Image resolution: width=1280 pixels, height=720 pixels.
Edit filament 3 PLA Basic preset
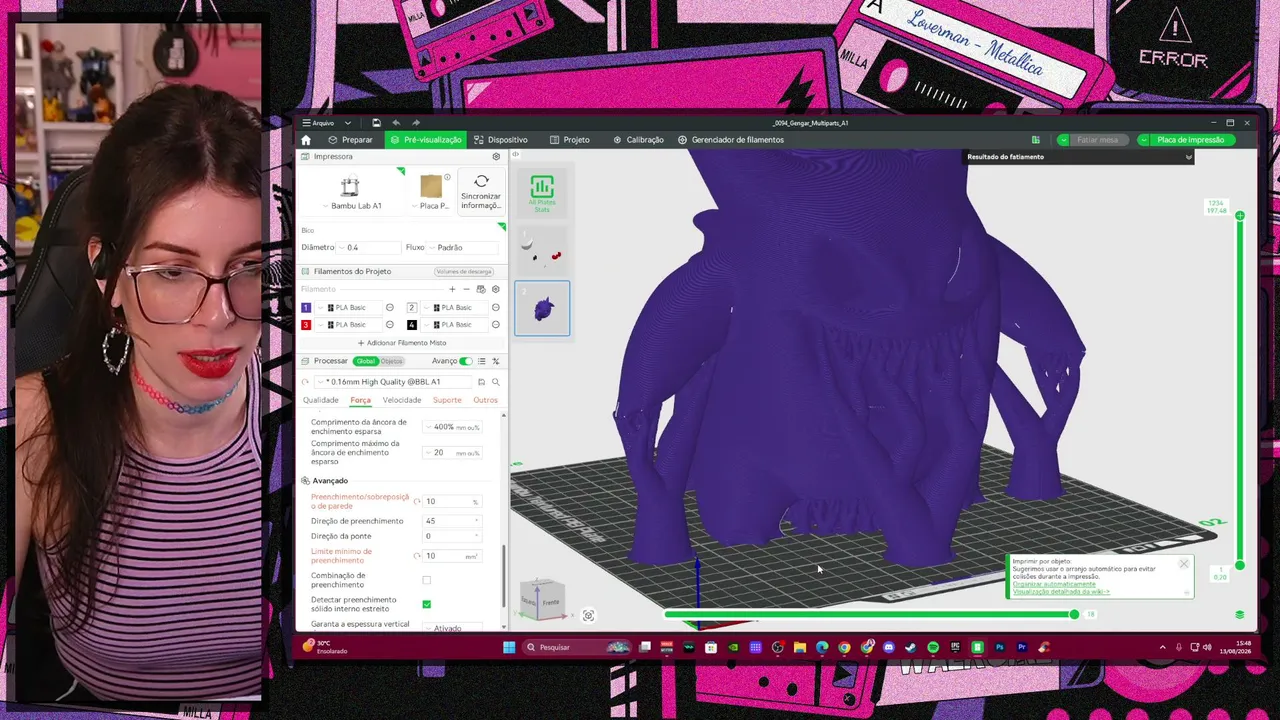(390, 325)
